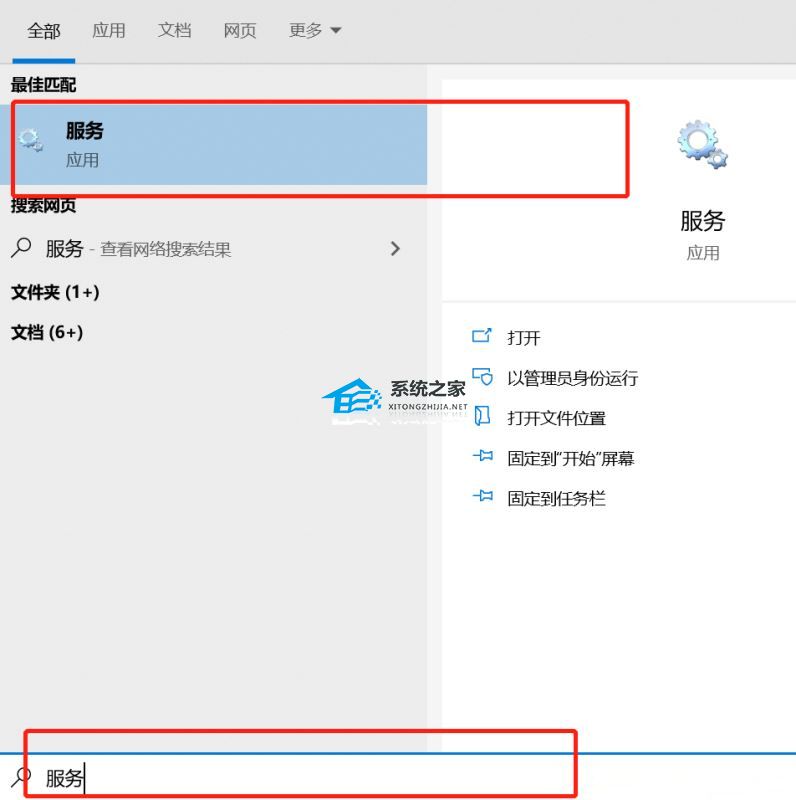Click the 搜索网页 heading
The width and height of the screenshot is (796, 800).
(x=44, y=206)
